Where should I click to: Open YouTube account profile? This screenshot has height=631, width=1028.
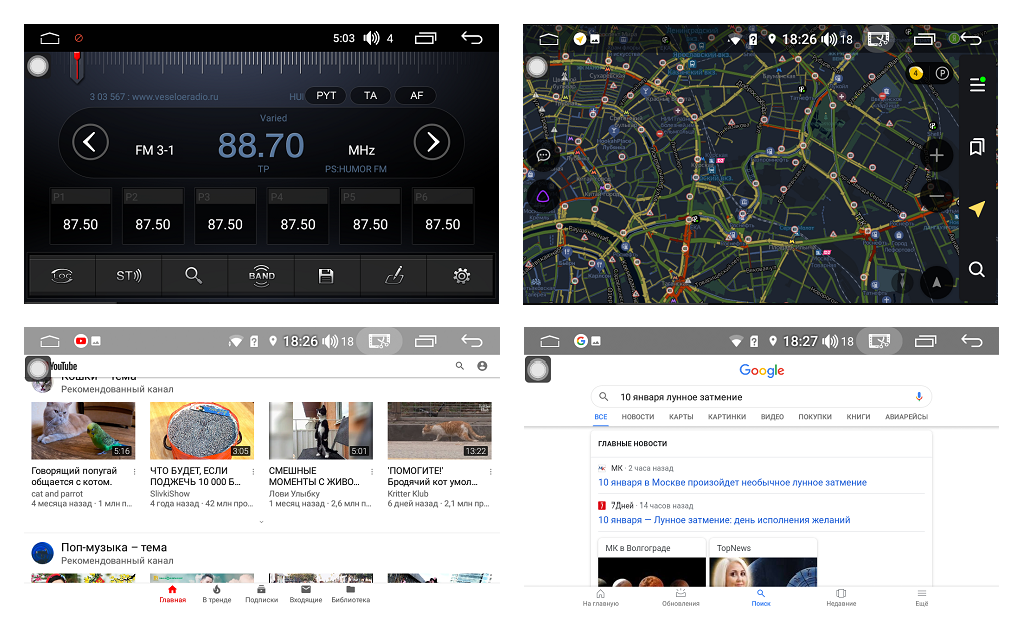482,366
